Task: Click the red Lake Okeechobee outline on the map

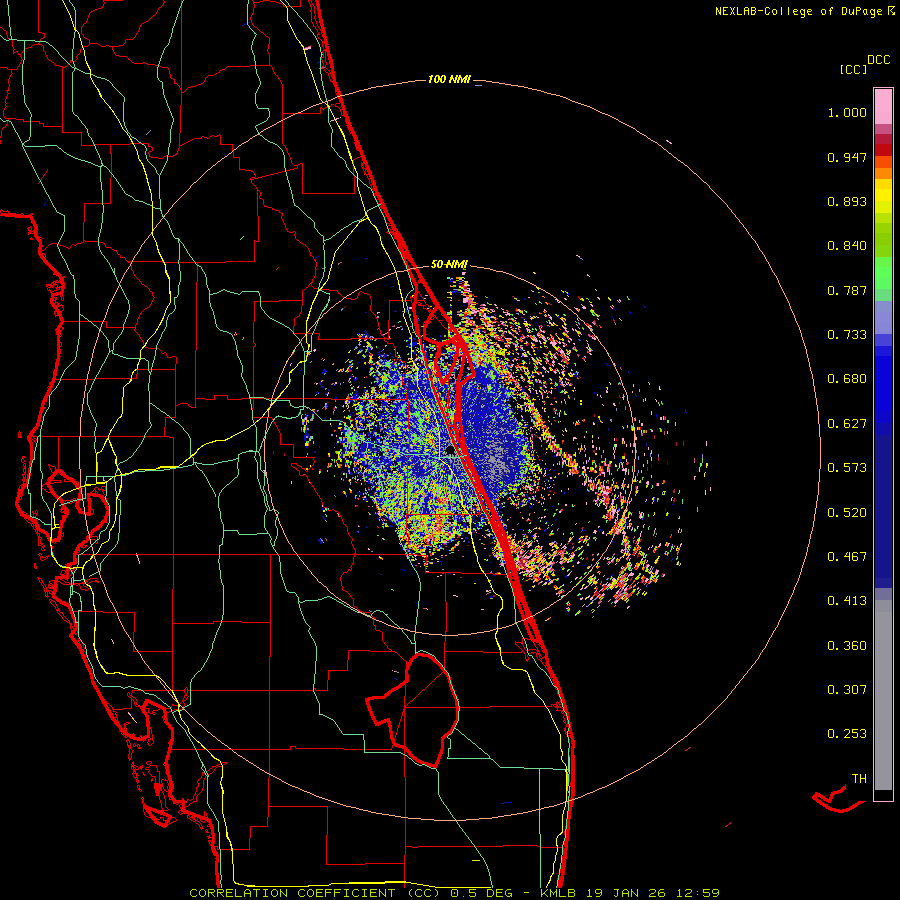Action: 413,710
